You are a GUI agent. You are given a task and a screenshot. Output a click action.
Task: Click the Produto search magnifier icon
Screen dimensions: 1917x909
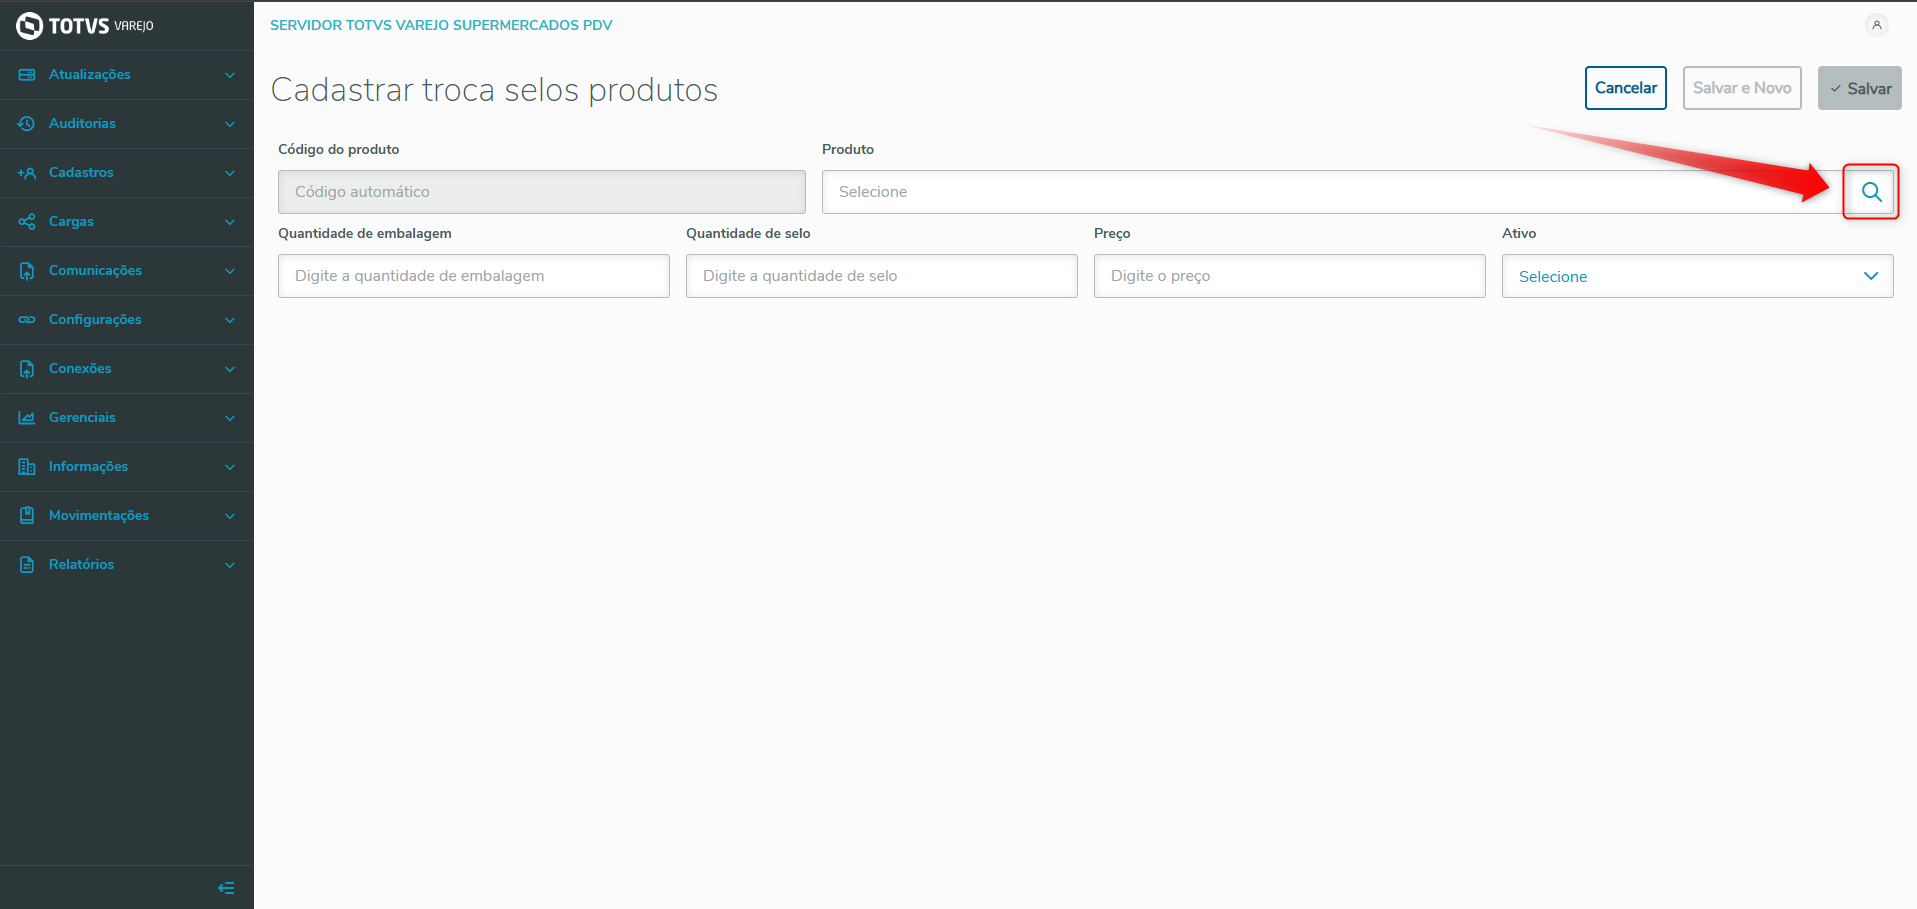1871,192
